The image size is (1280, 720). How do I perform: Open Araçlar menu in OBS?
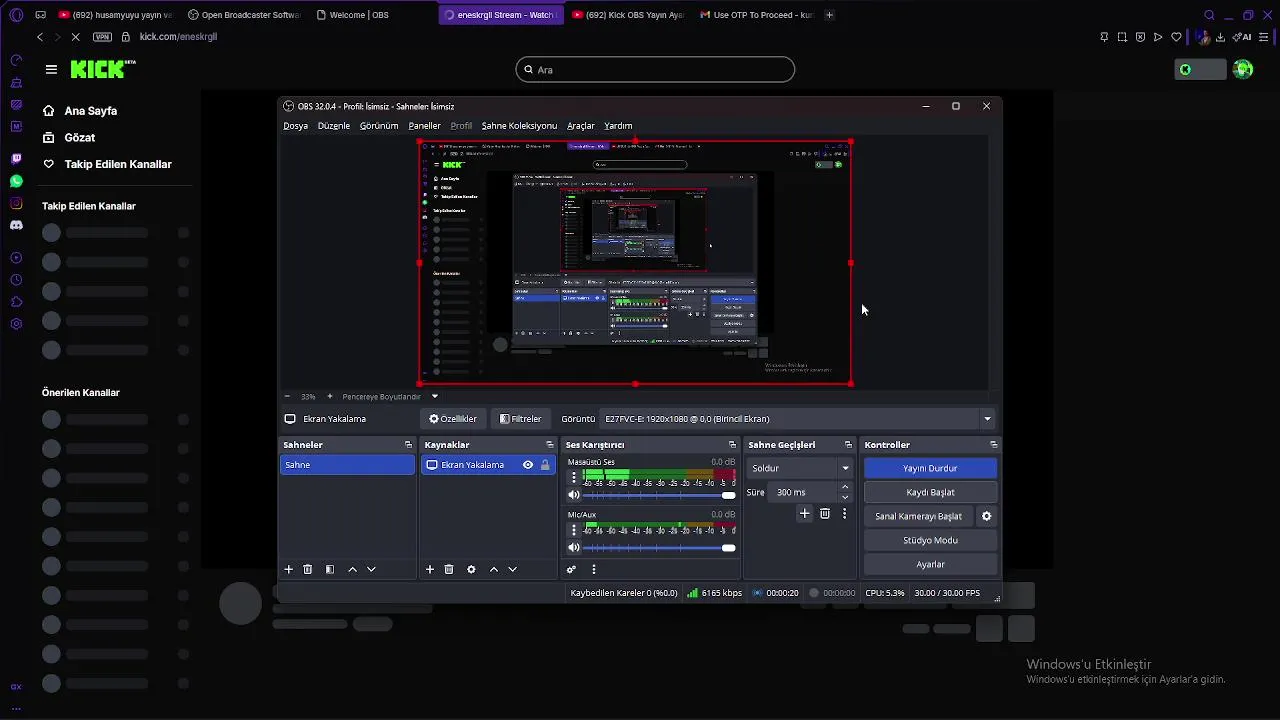tap(581, 126)
